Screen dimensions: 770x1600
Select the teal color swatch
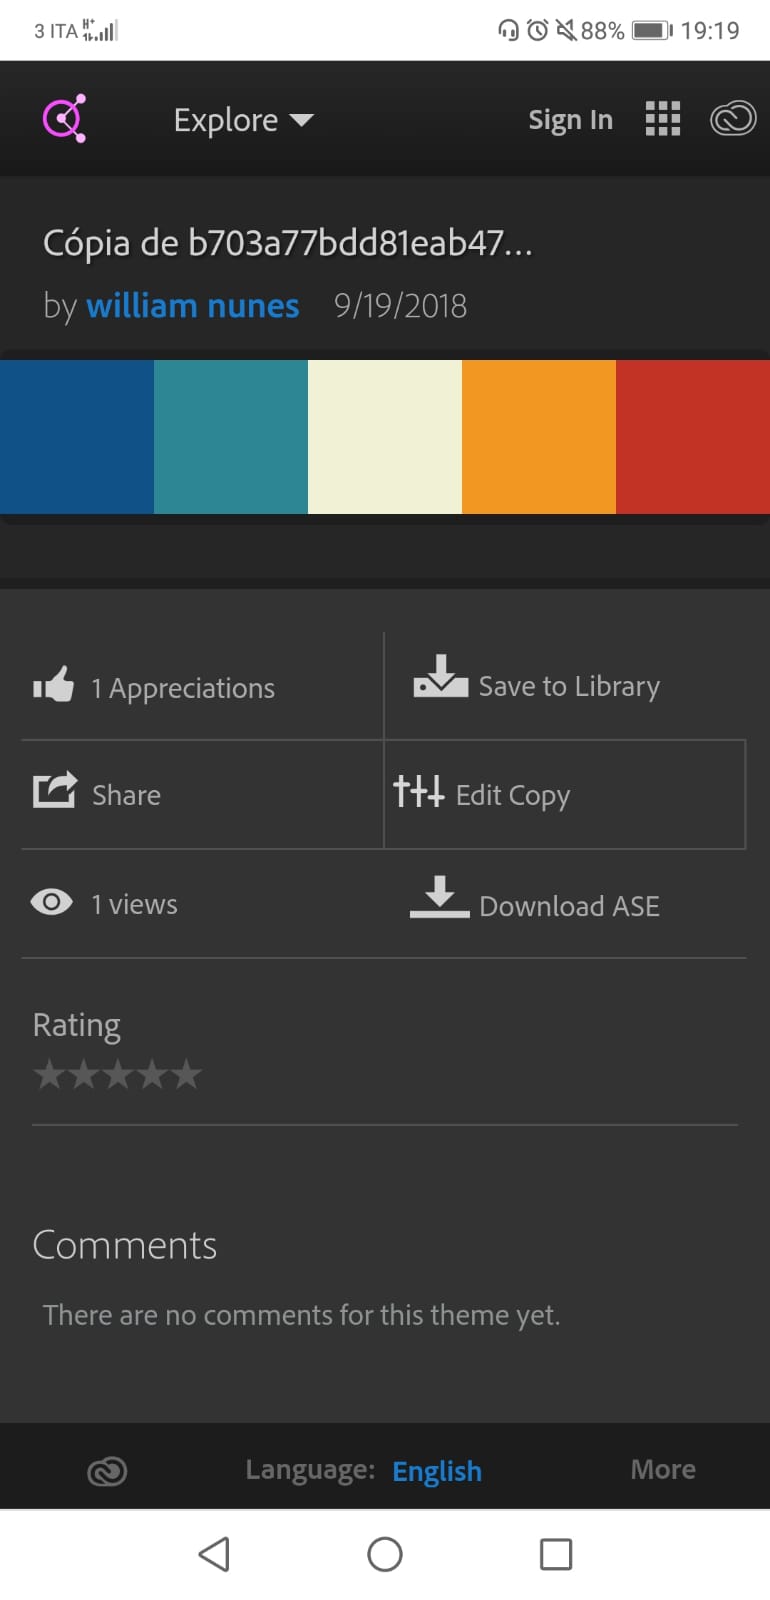pos(231,437)
